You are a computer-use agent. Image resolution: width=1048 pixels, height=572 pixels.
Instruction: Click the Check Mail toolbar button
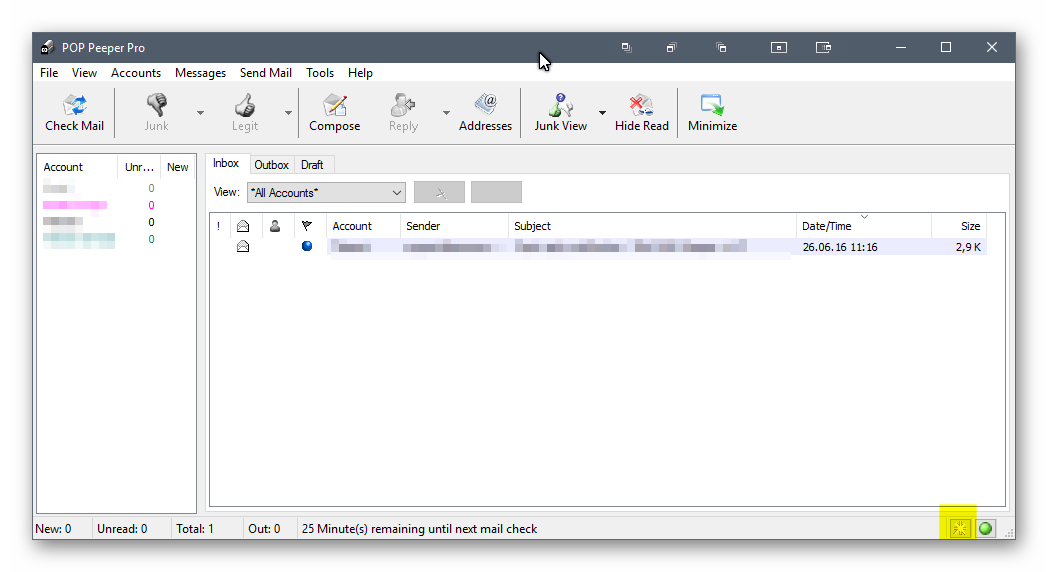pyautogui.click(x=74, y=112)
